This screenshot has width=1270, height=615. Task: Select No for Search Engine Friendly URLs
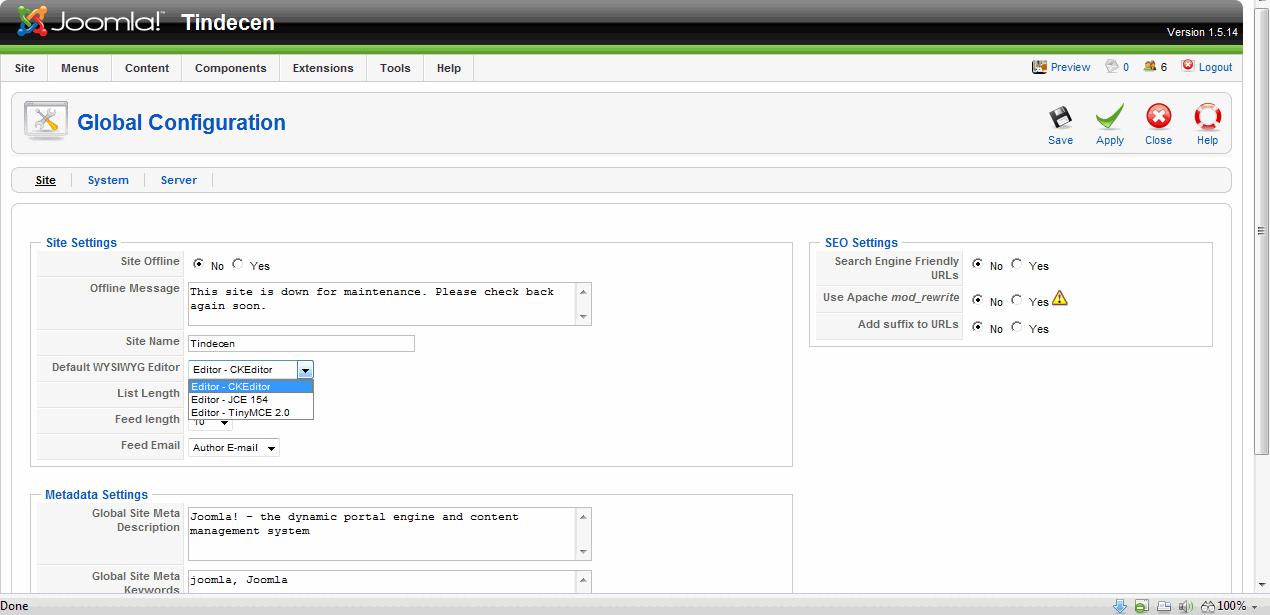click(977, 265)
